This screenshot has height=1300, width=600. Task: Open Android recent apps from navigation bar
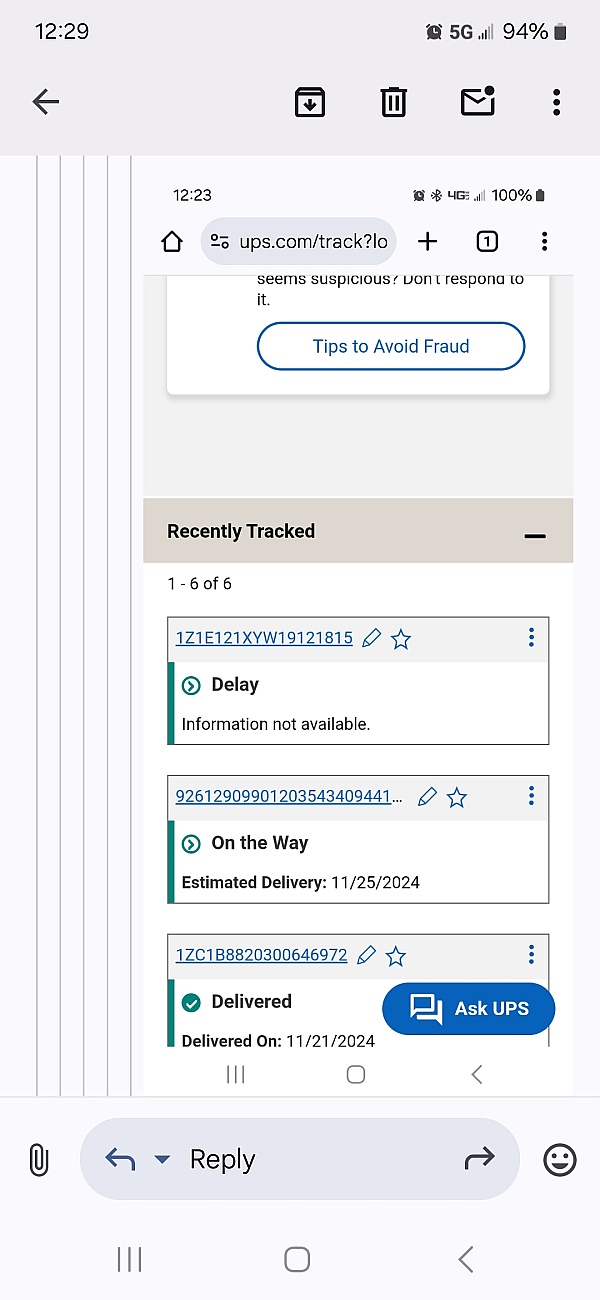click(130, 1259)
